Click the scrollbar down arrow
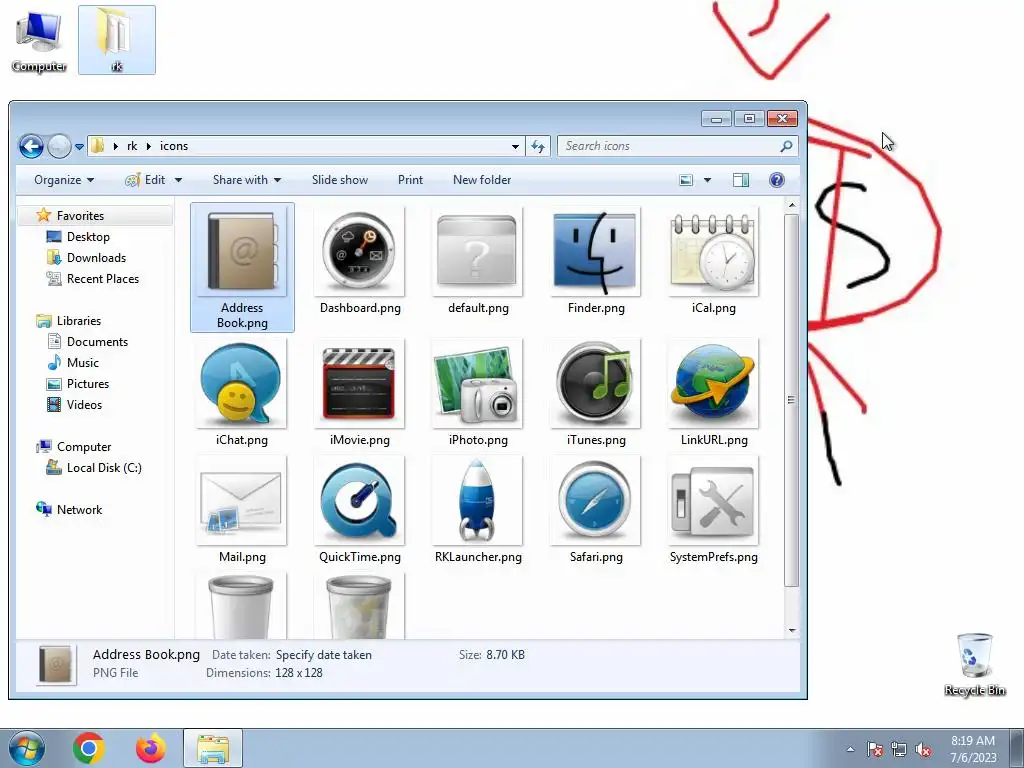1024x768 pixels. (x=792, y=630)
